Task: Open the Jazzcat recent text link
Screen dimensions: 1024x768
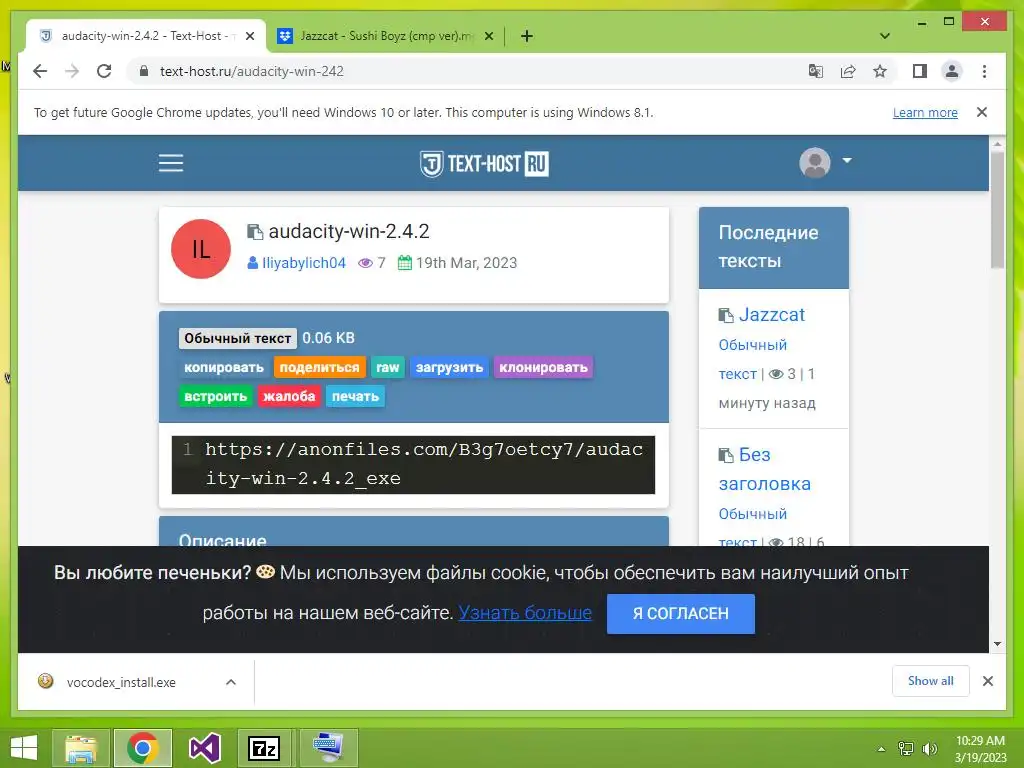Action: point(771,315)
